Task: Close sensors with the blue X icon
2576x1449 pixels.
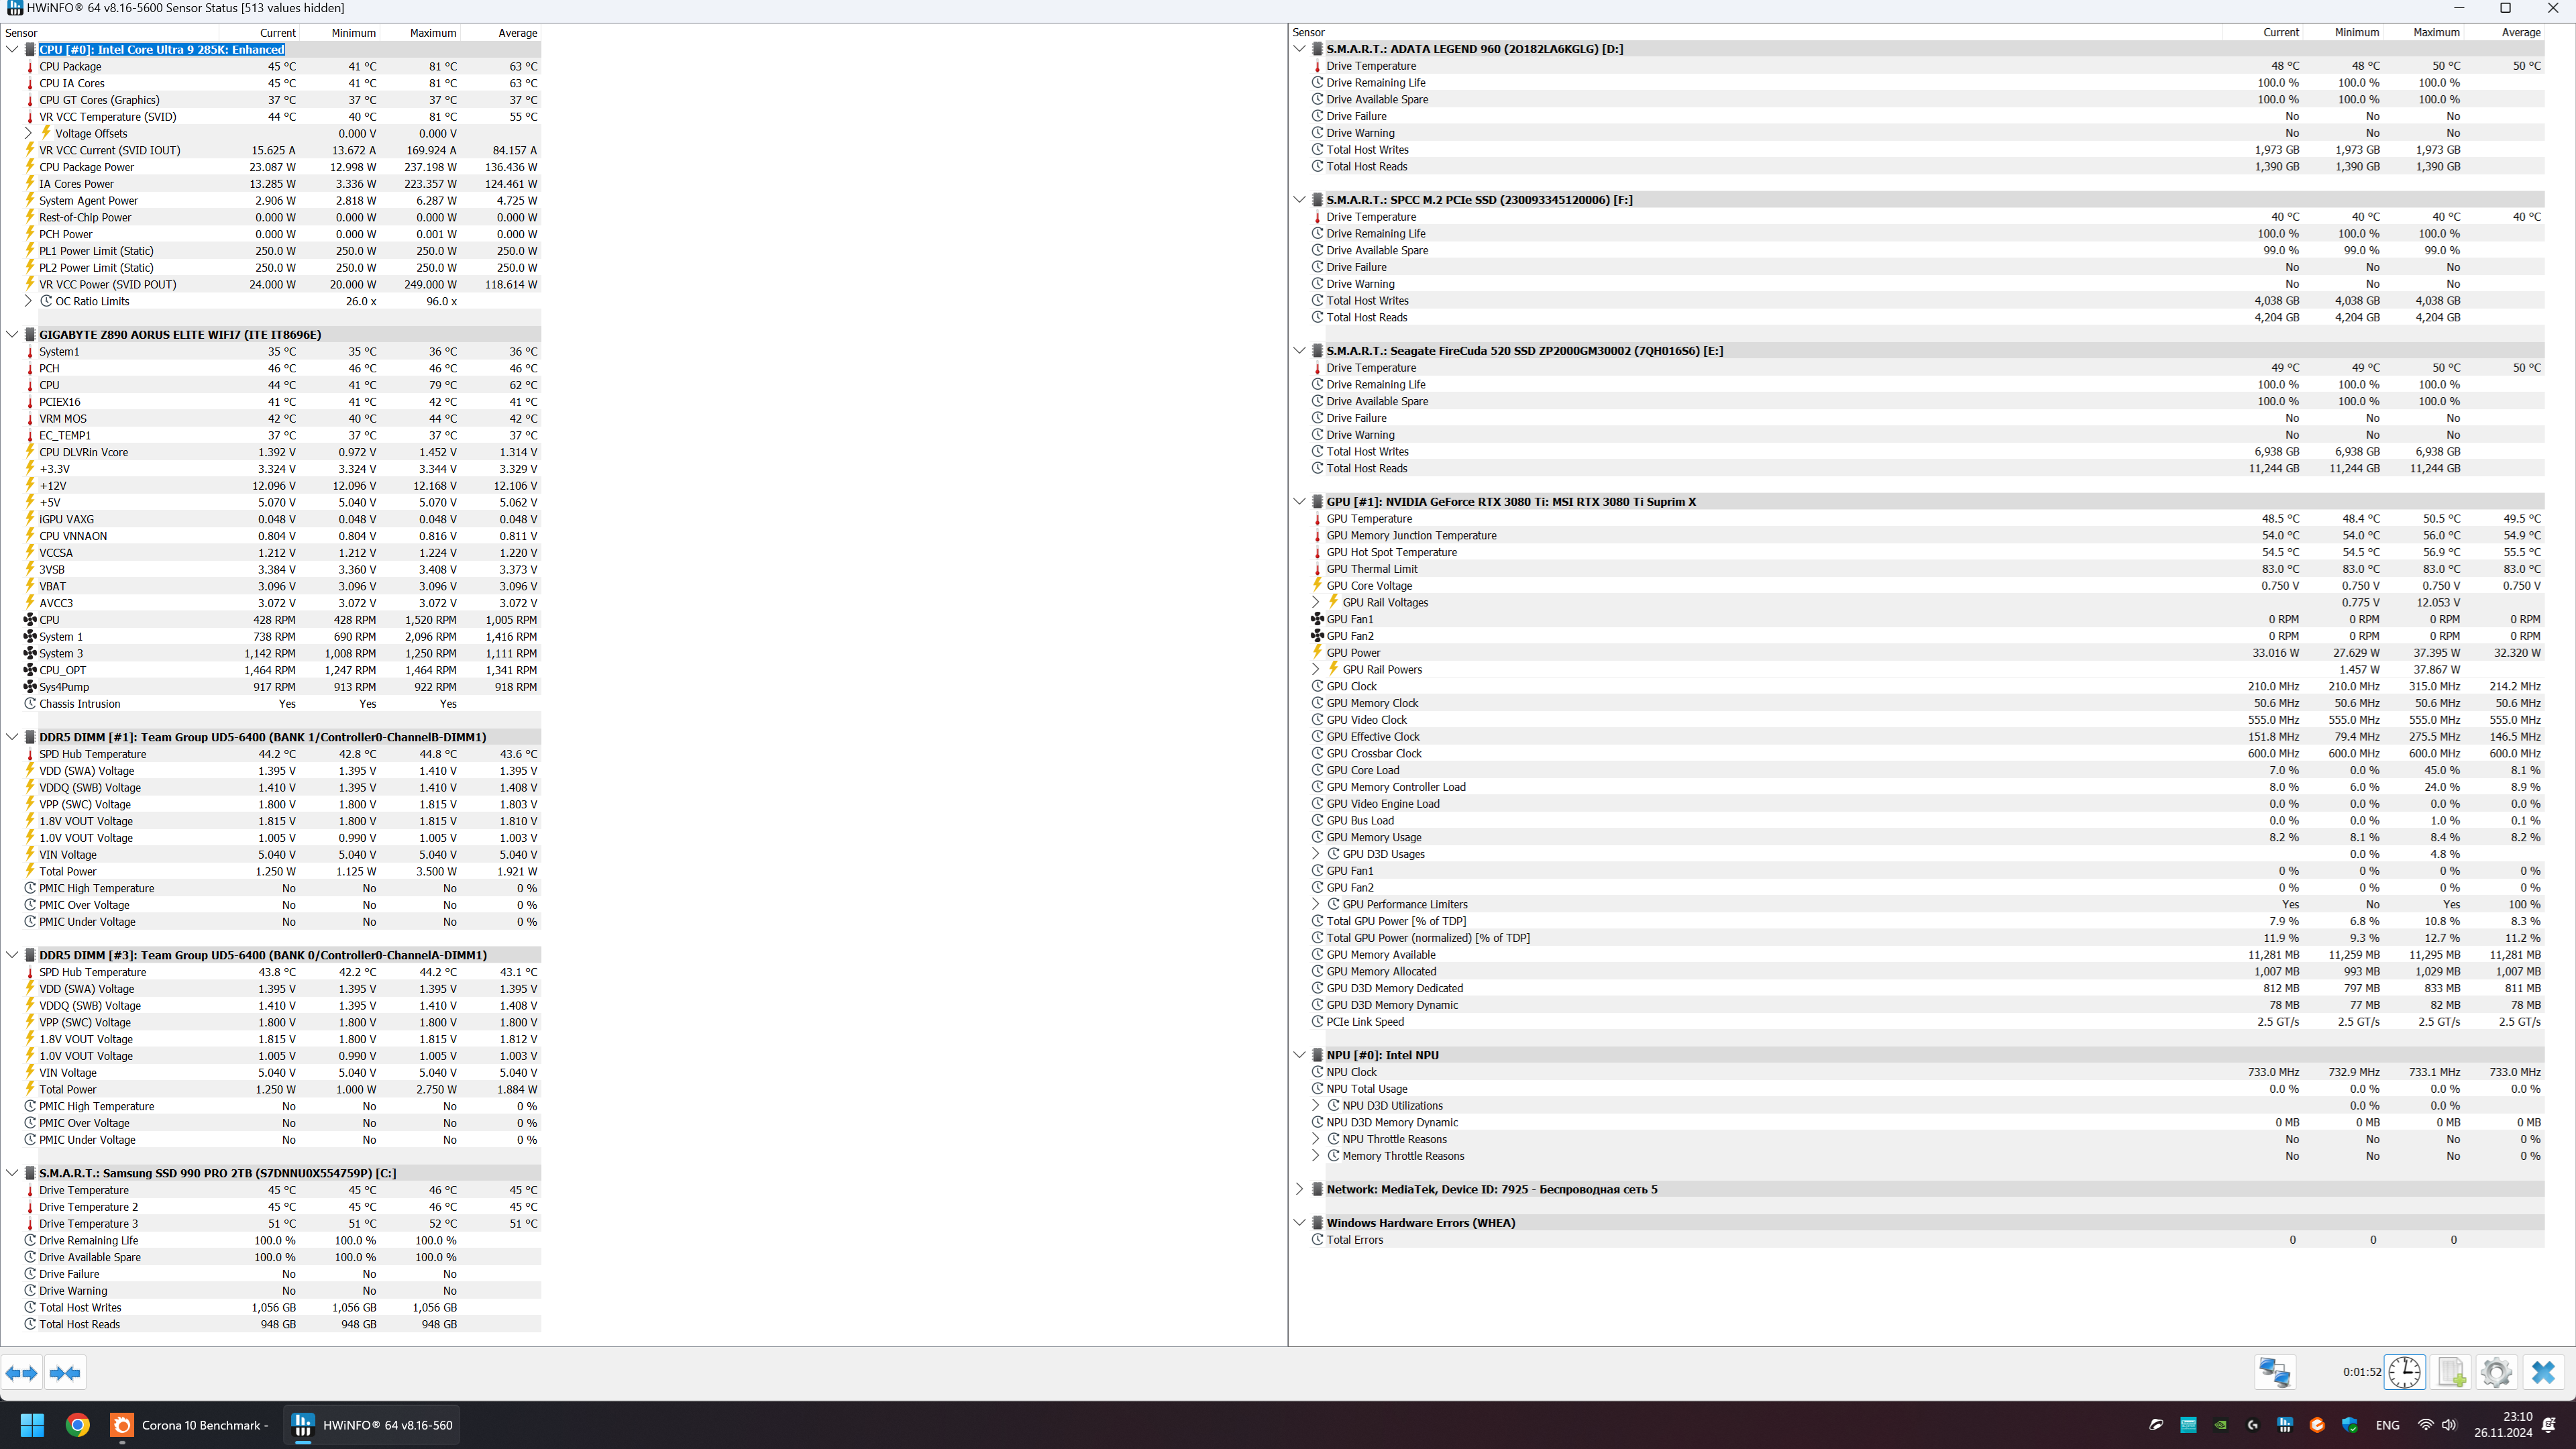Action: (2543, 1372)
